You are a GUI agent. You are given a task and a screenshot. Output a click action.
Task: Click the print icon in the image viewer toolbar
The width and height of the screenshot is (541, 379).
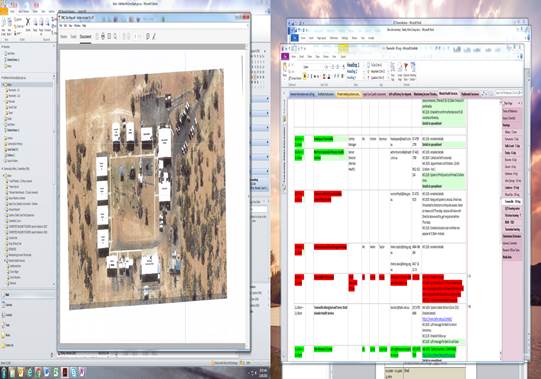(103, 36)
